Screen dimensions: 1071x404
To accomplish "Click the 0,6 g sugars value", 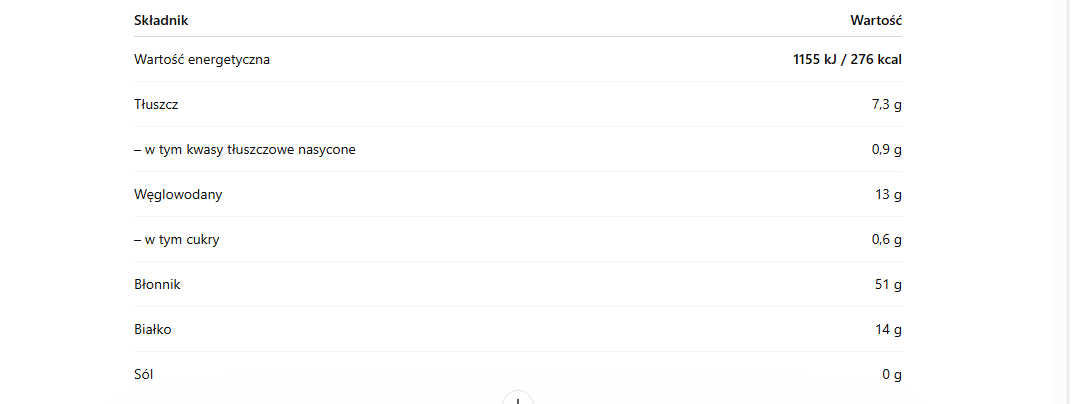I will 887,239.
